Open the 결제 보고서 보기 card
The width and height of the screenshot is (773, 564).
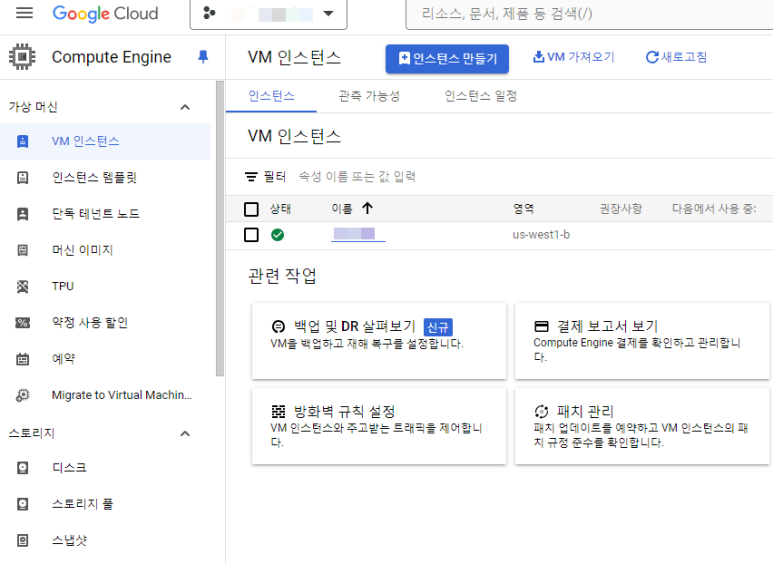642,341
